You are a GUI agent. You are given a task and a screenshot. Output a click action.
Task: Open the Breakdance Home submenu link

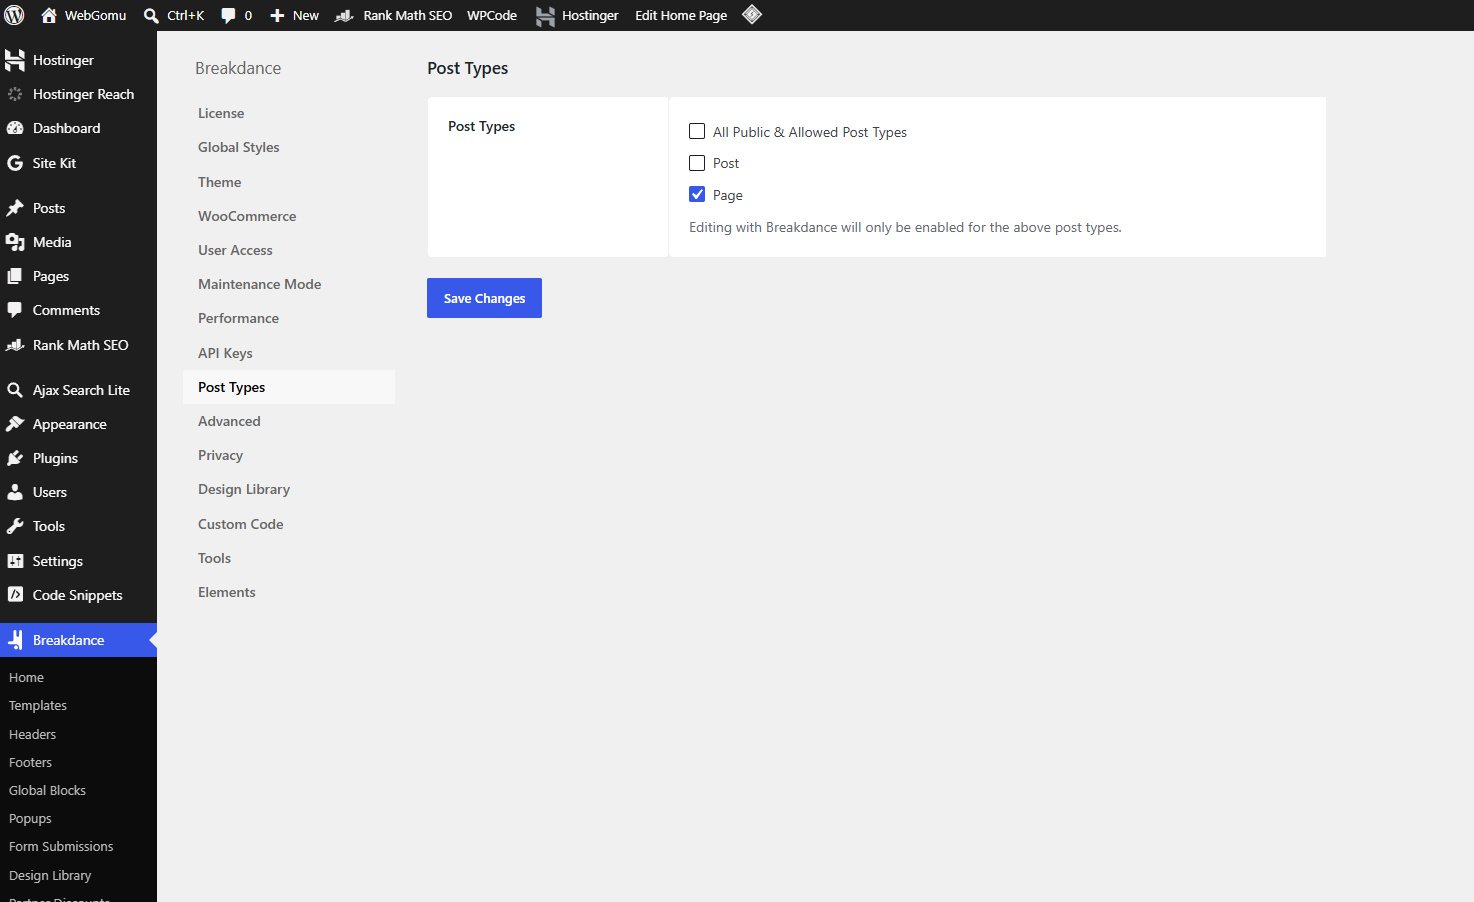[26, 677]
